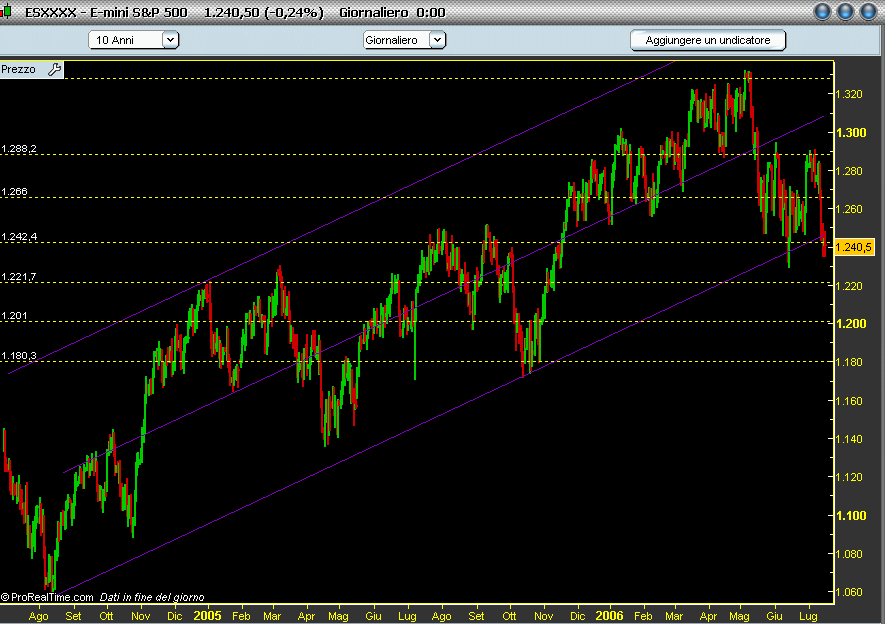Click the 1.300 price axis label
885x624 pixels.
851,133
